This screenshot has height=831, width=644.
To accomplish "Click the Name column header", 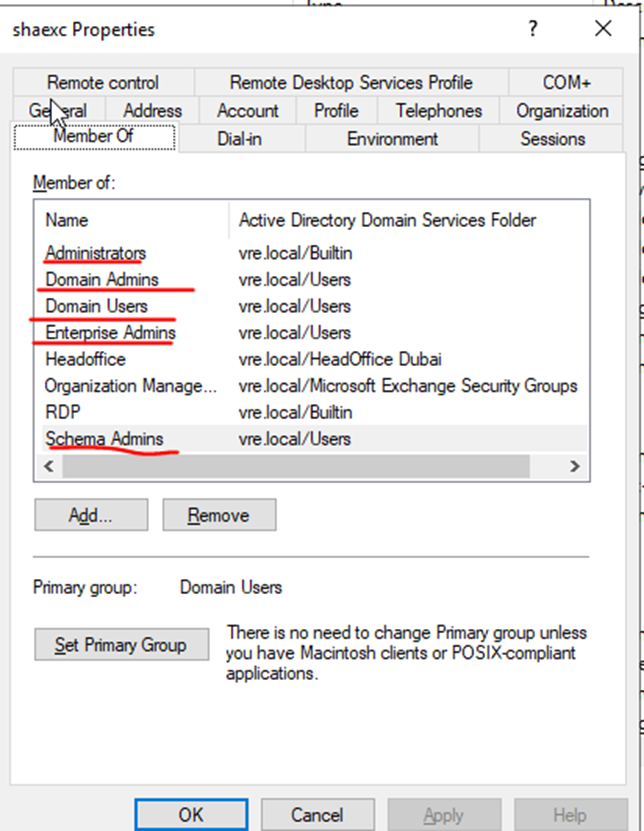I will tap(130, 220).
